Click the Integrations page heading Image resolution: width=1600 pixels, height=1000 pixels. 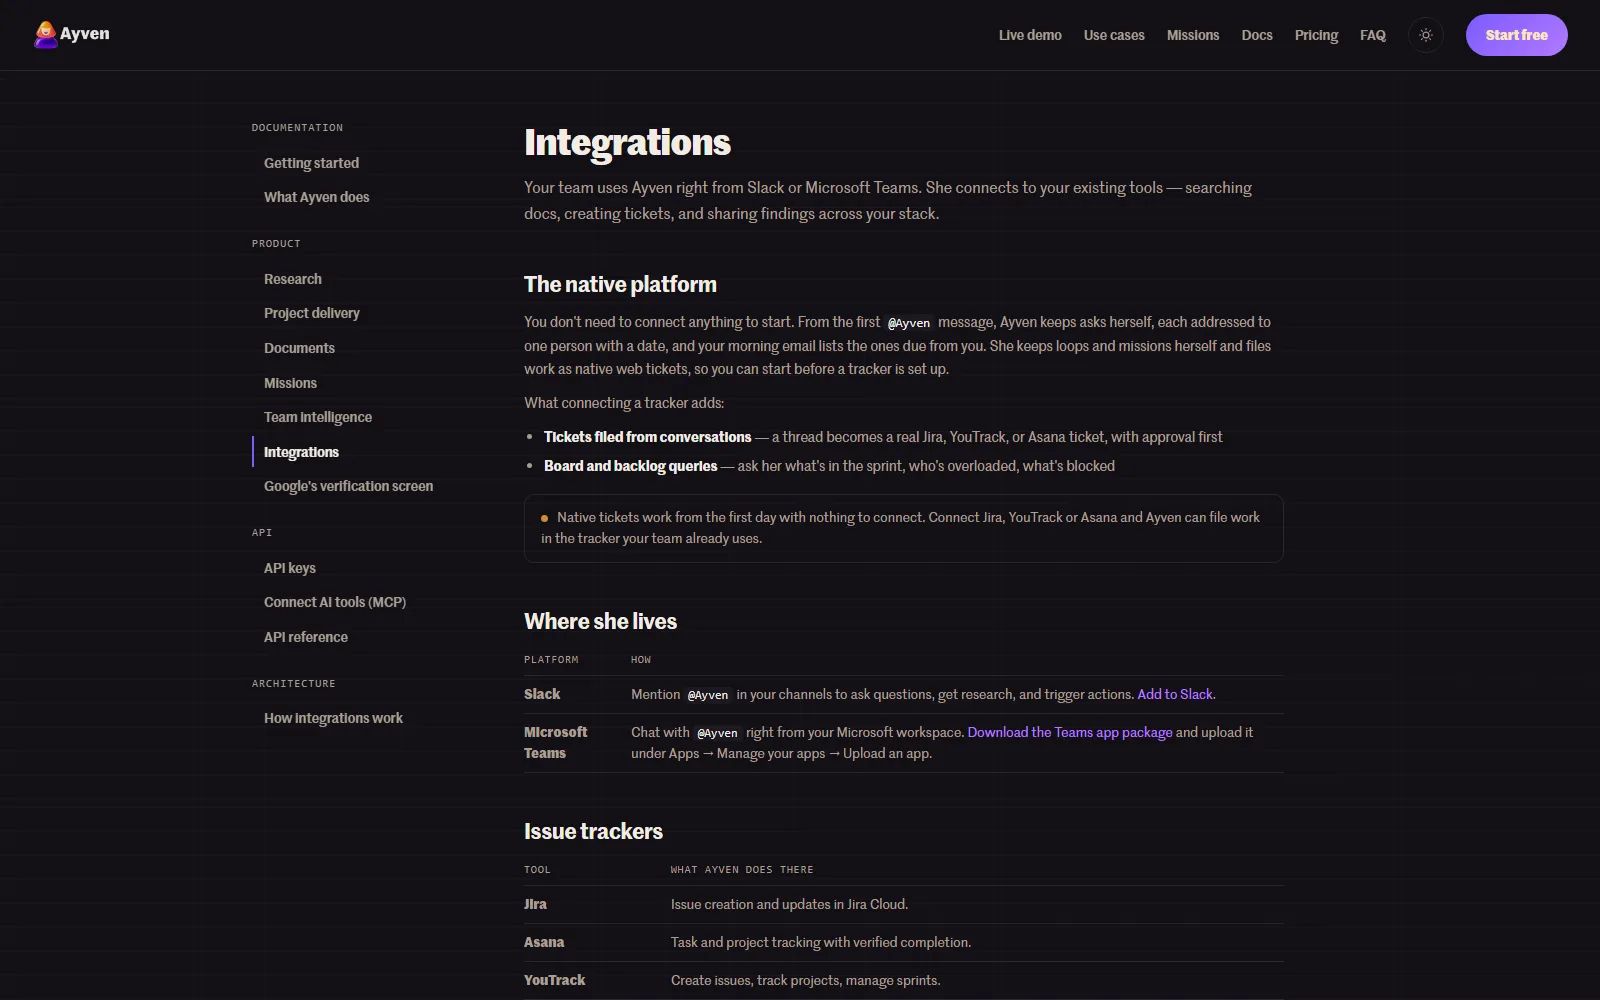[x=627, y=143]
